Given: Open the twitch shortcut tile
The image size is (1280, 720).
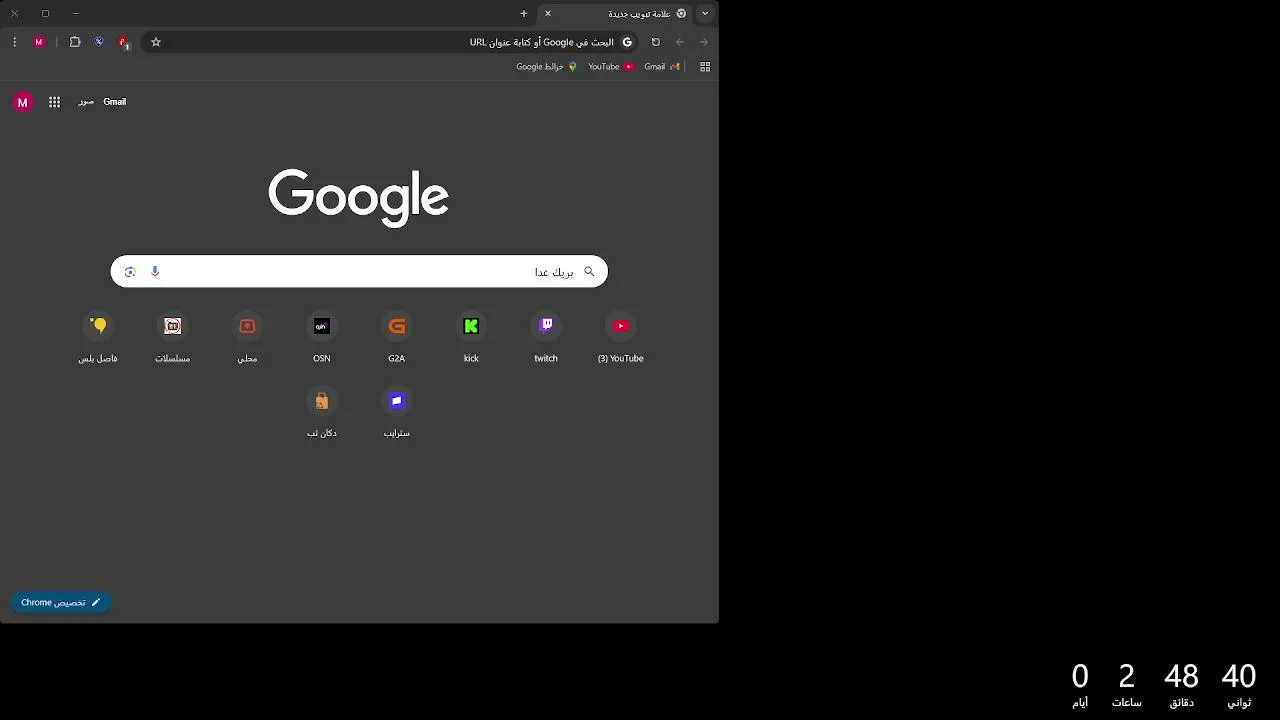Looking at the screenshot, I should pos(546,337).
